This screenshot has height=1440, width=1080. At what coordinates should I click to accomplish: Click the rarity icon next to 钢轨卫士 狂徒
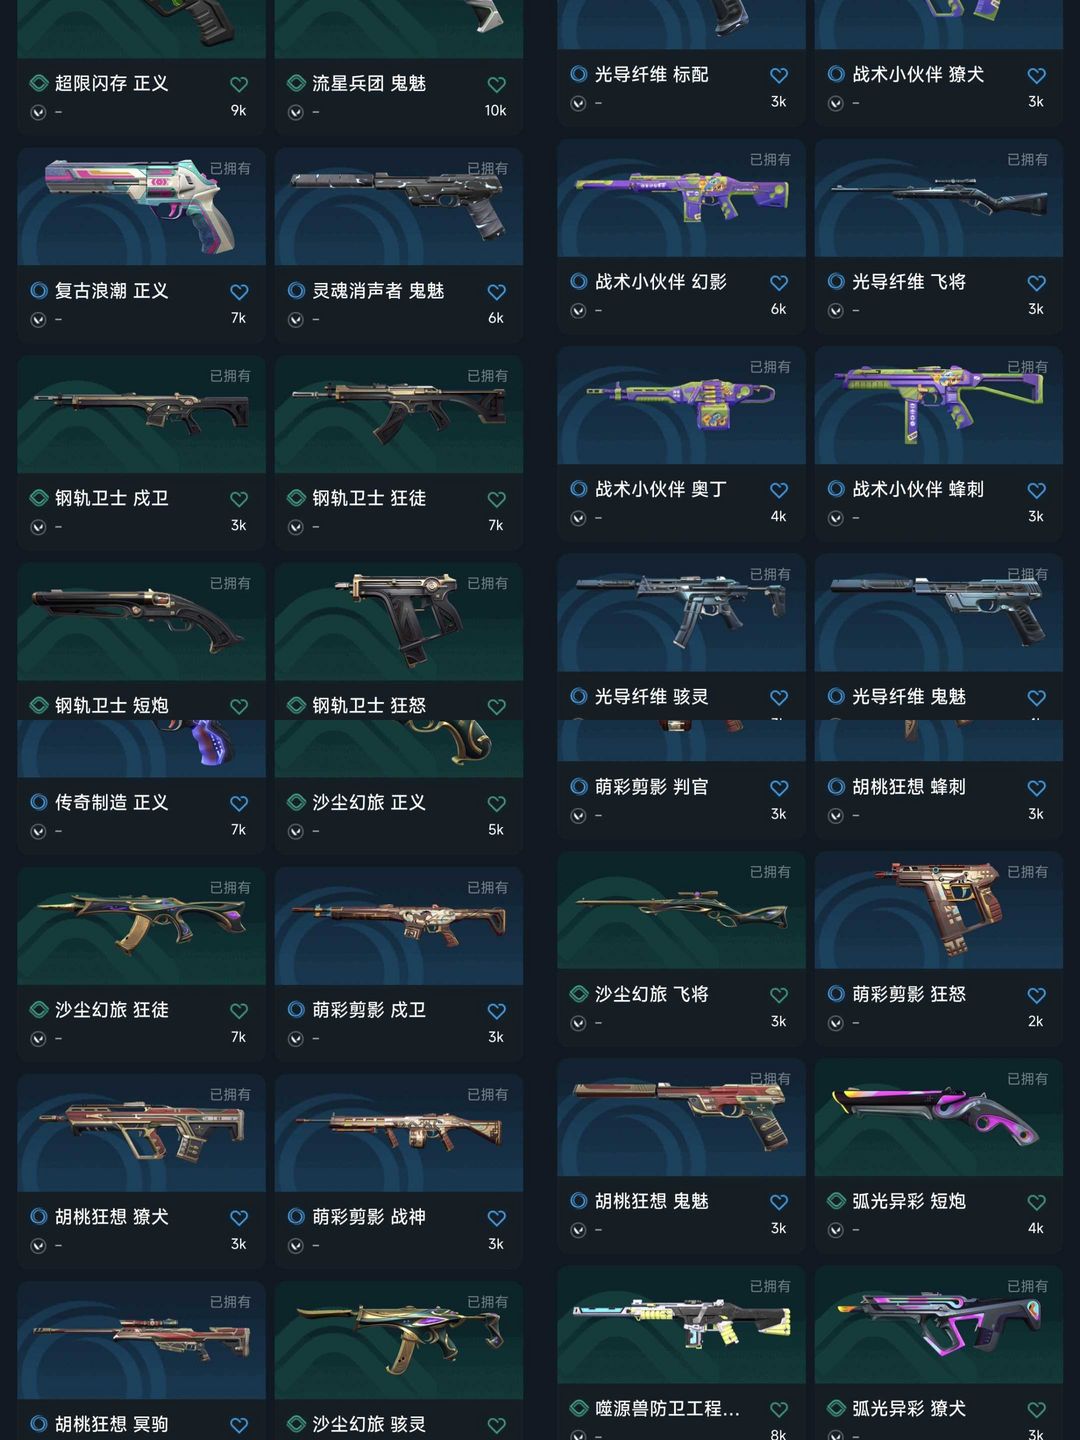point(296,498)
